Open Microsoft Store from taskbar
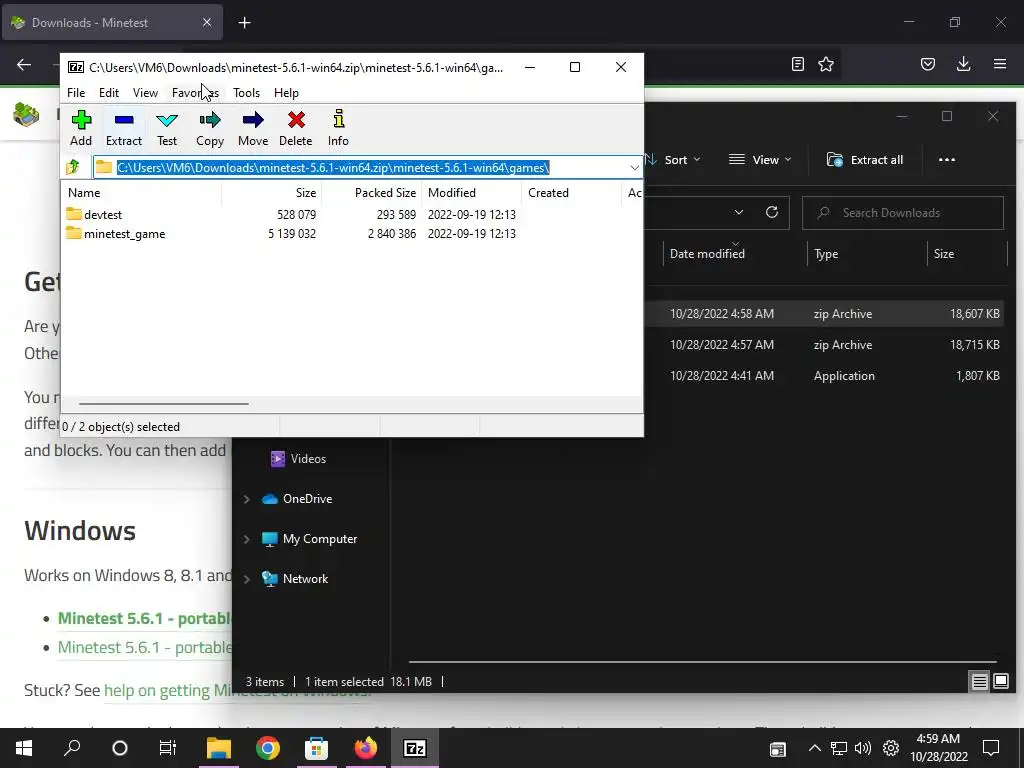 [317, 748]
